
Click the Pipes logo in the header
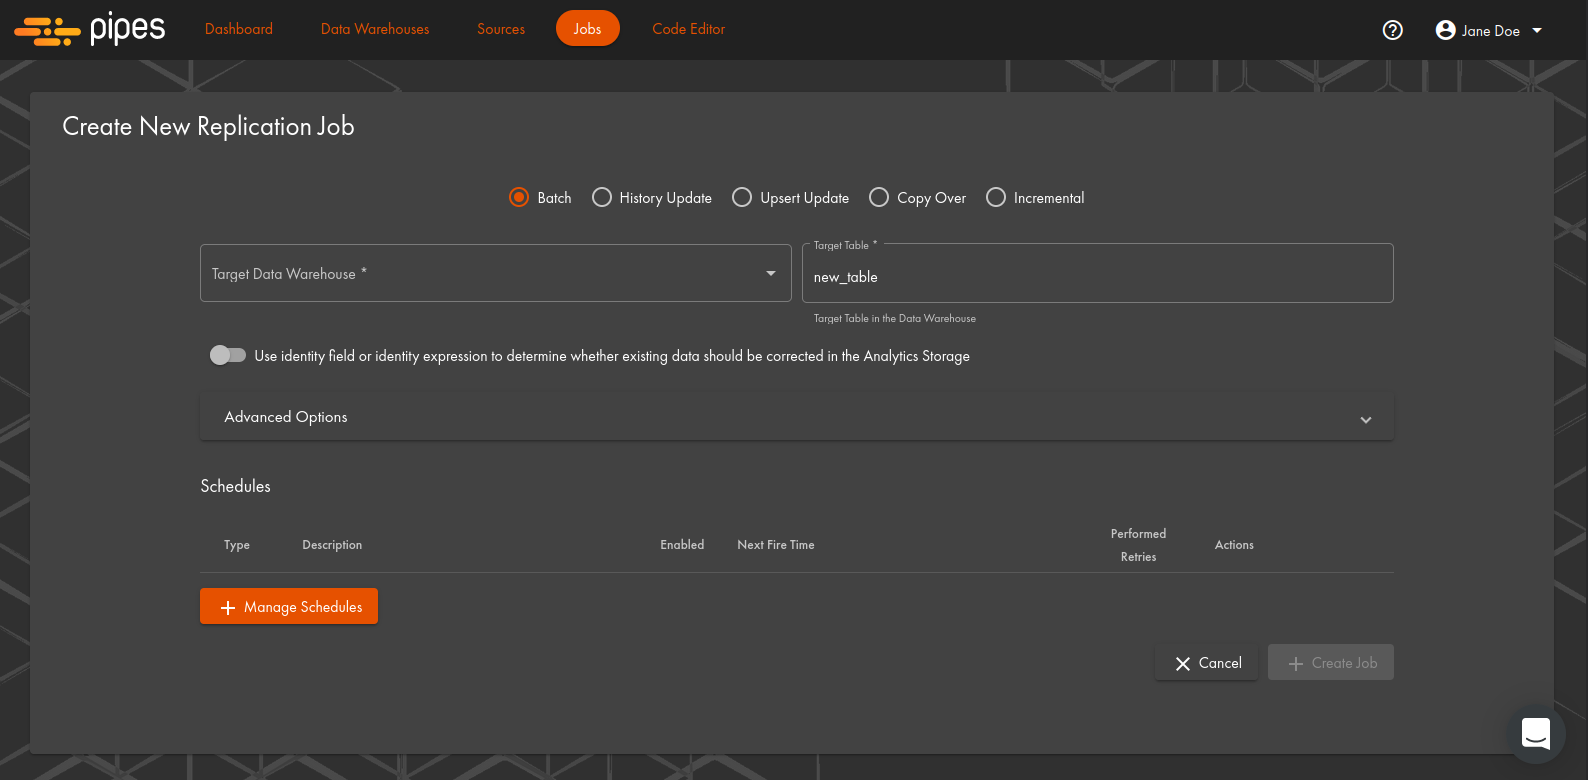click(90, 30)
